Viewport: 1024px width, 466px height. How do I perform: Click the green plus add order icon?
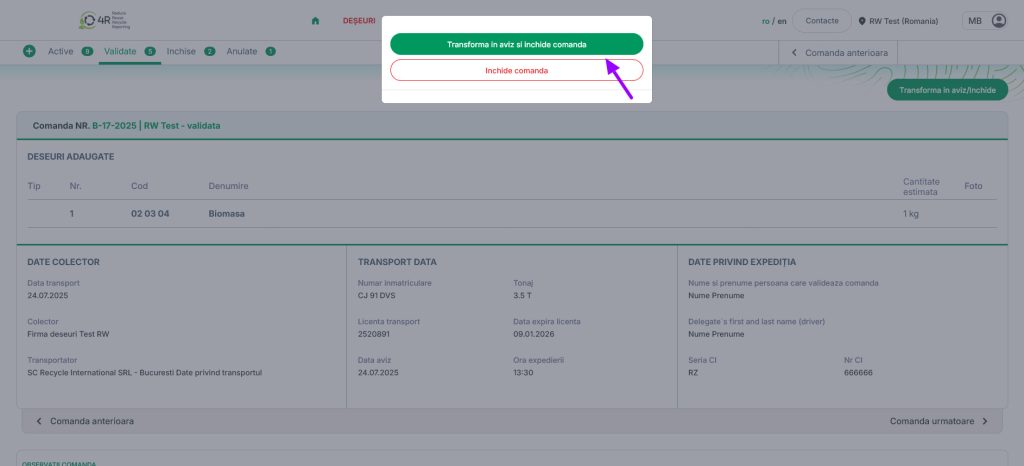29,51
